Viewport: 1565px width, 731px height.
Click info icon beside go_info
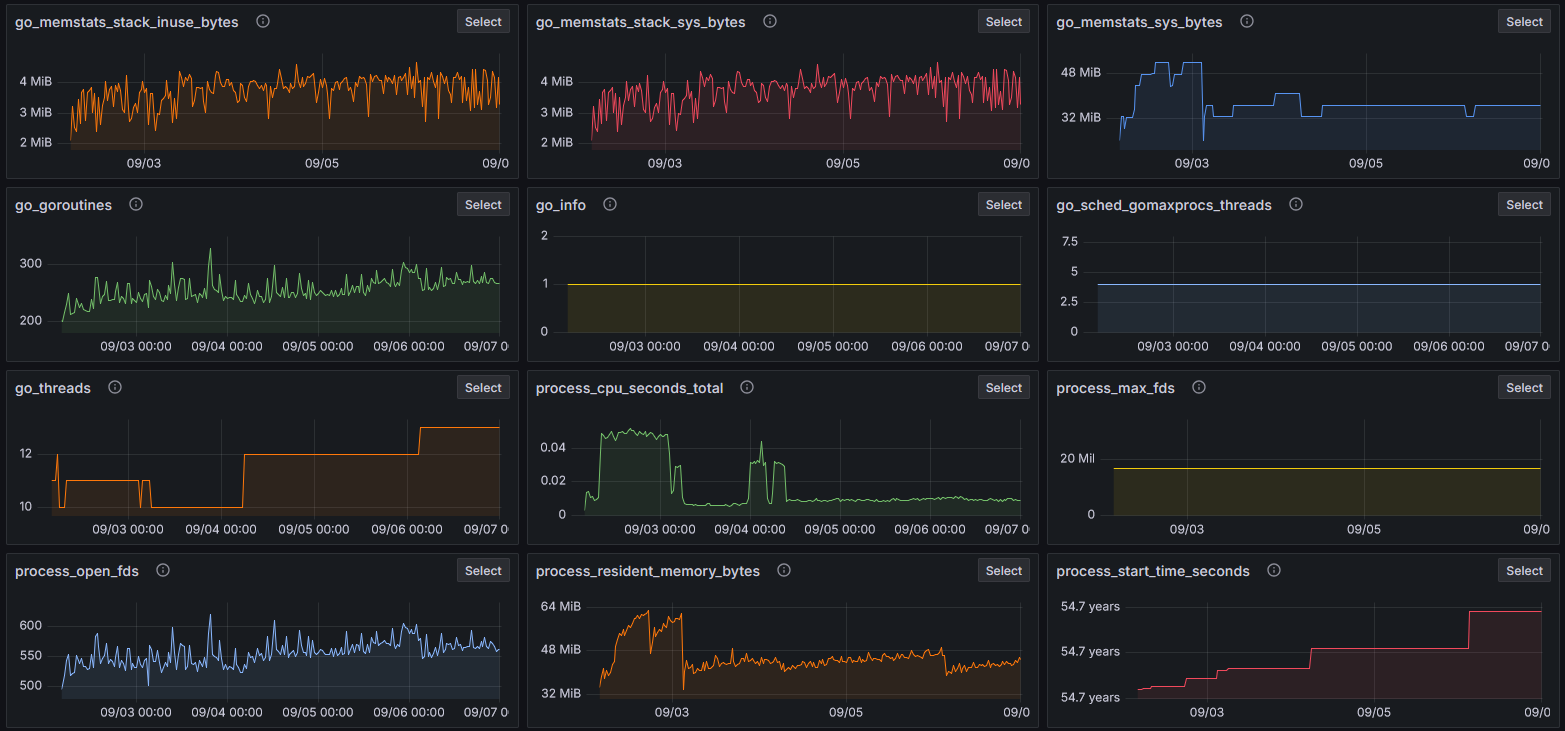pyautogui.click(x=610, y=204)
